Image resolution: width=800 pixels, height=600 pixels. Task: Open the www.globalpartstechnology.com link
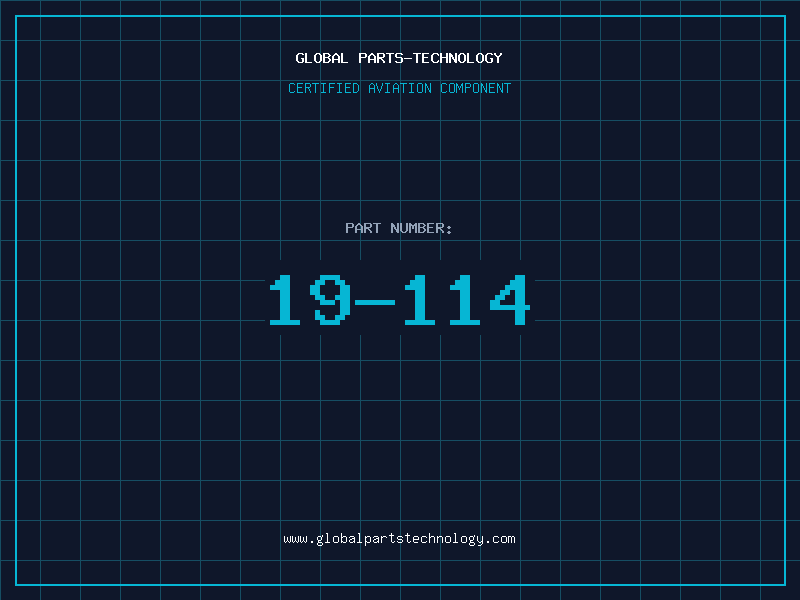coord(399,539)
